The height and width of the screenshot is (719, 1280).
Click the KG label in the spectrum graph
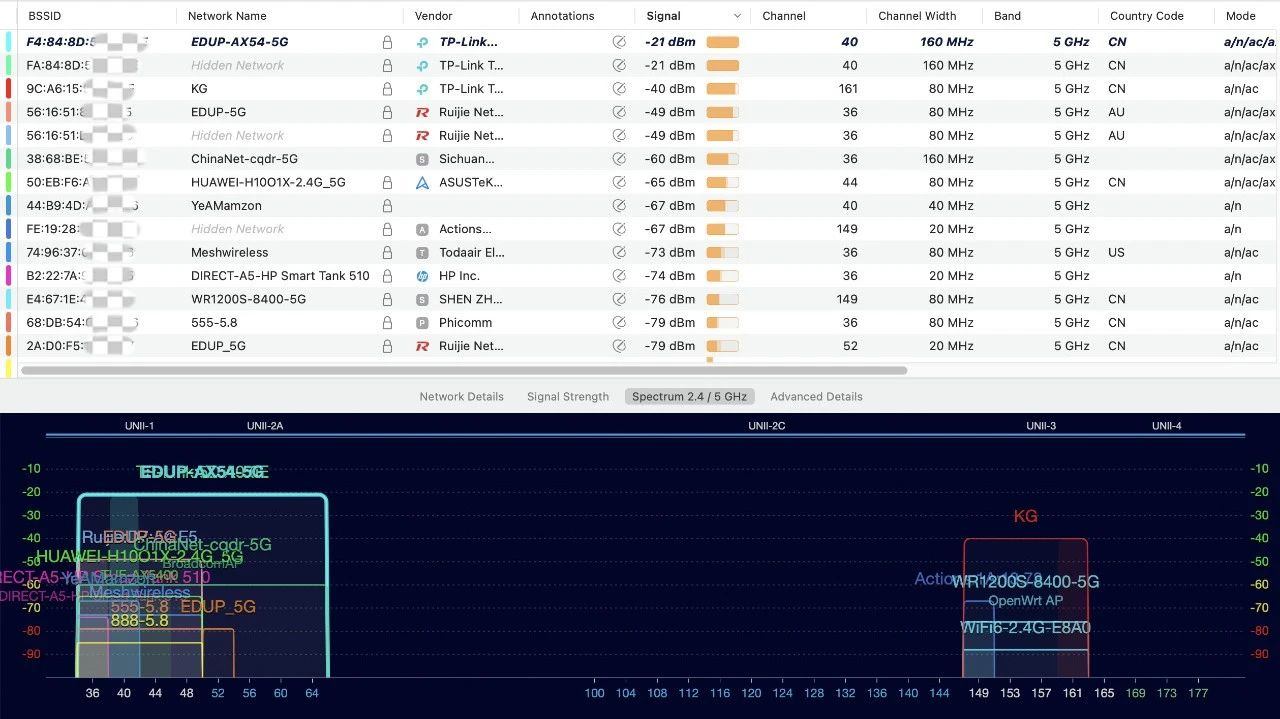click(1025, 517)
